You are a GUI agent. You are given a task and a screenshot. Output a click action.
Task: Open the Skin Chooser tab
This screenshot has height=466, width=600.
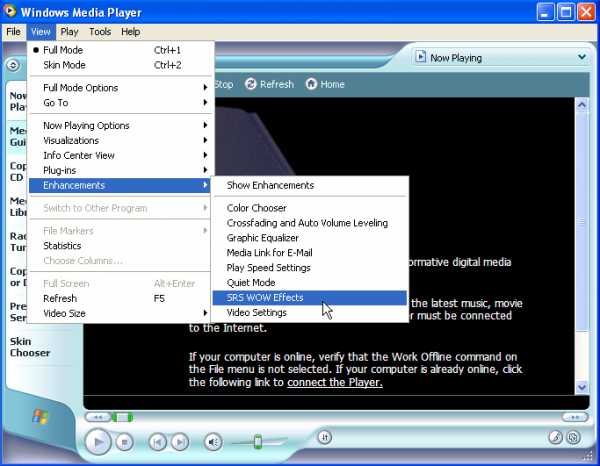point(30,347)
